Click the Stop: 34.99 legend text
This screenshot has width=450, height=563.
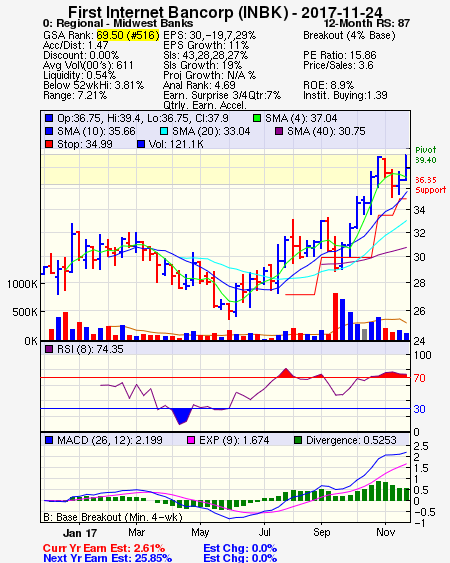tap(85, 144)
